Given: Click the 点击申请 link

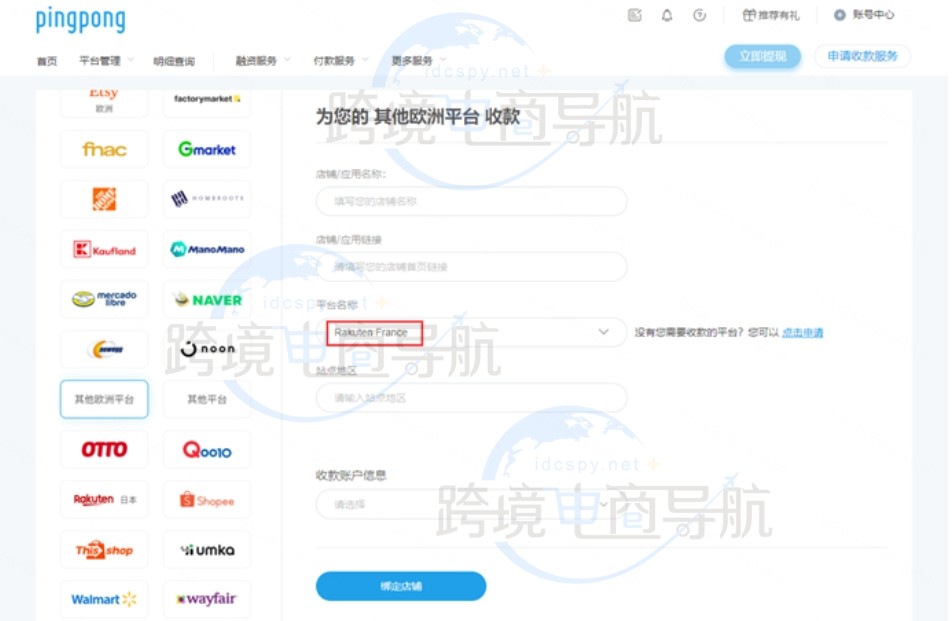Looking at the screenshot, I should (x=802, y=333).
